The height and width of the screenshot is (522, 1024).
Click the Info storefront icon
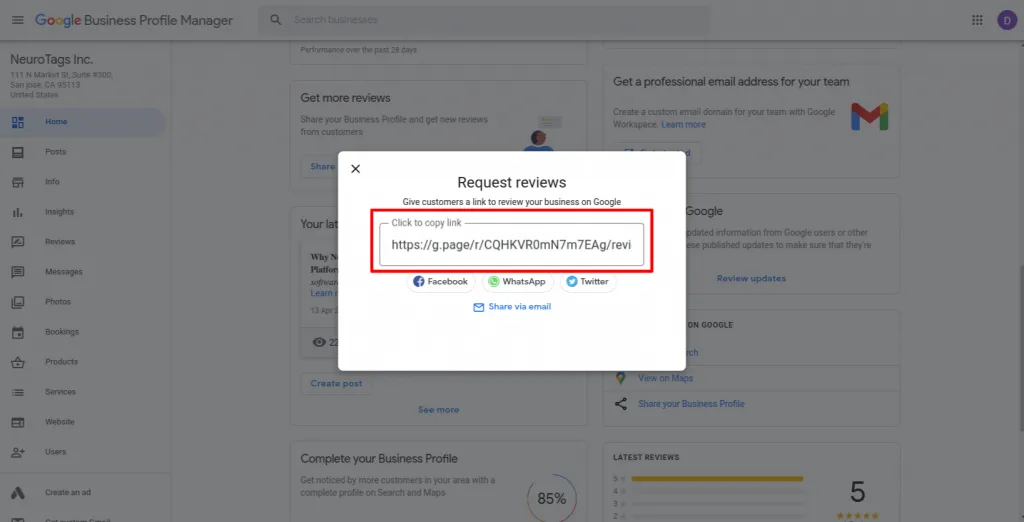[x=18, y=182]
